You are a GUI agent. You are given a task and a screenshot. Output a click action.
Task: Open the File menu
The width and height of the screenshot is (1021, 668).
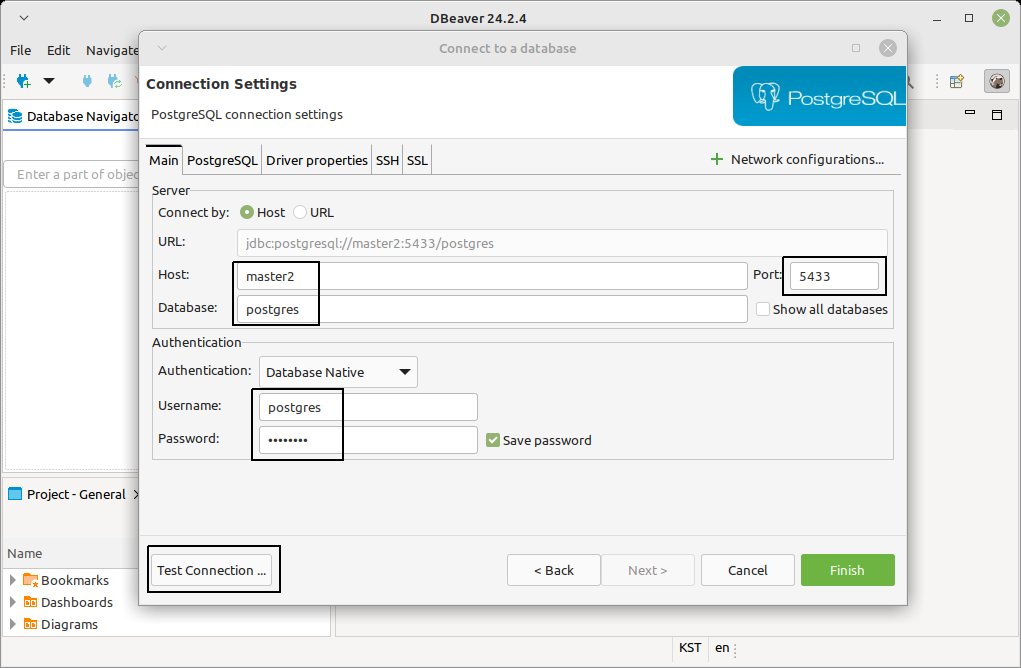point(21,49)
